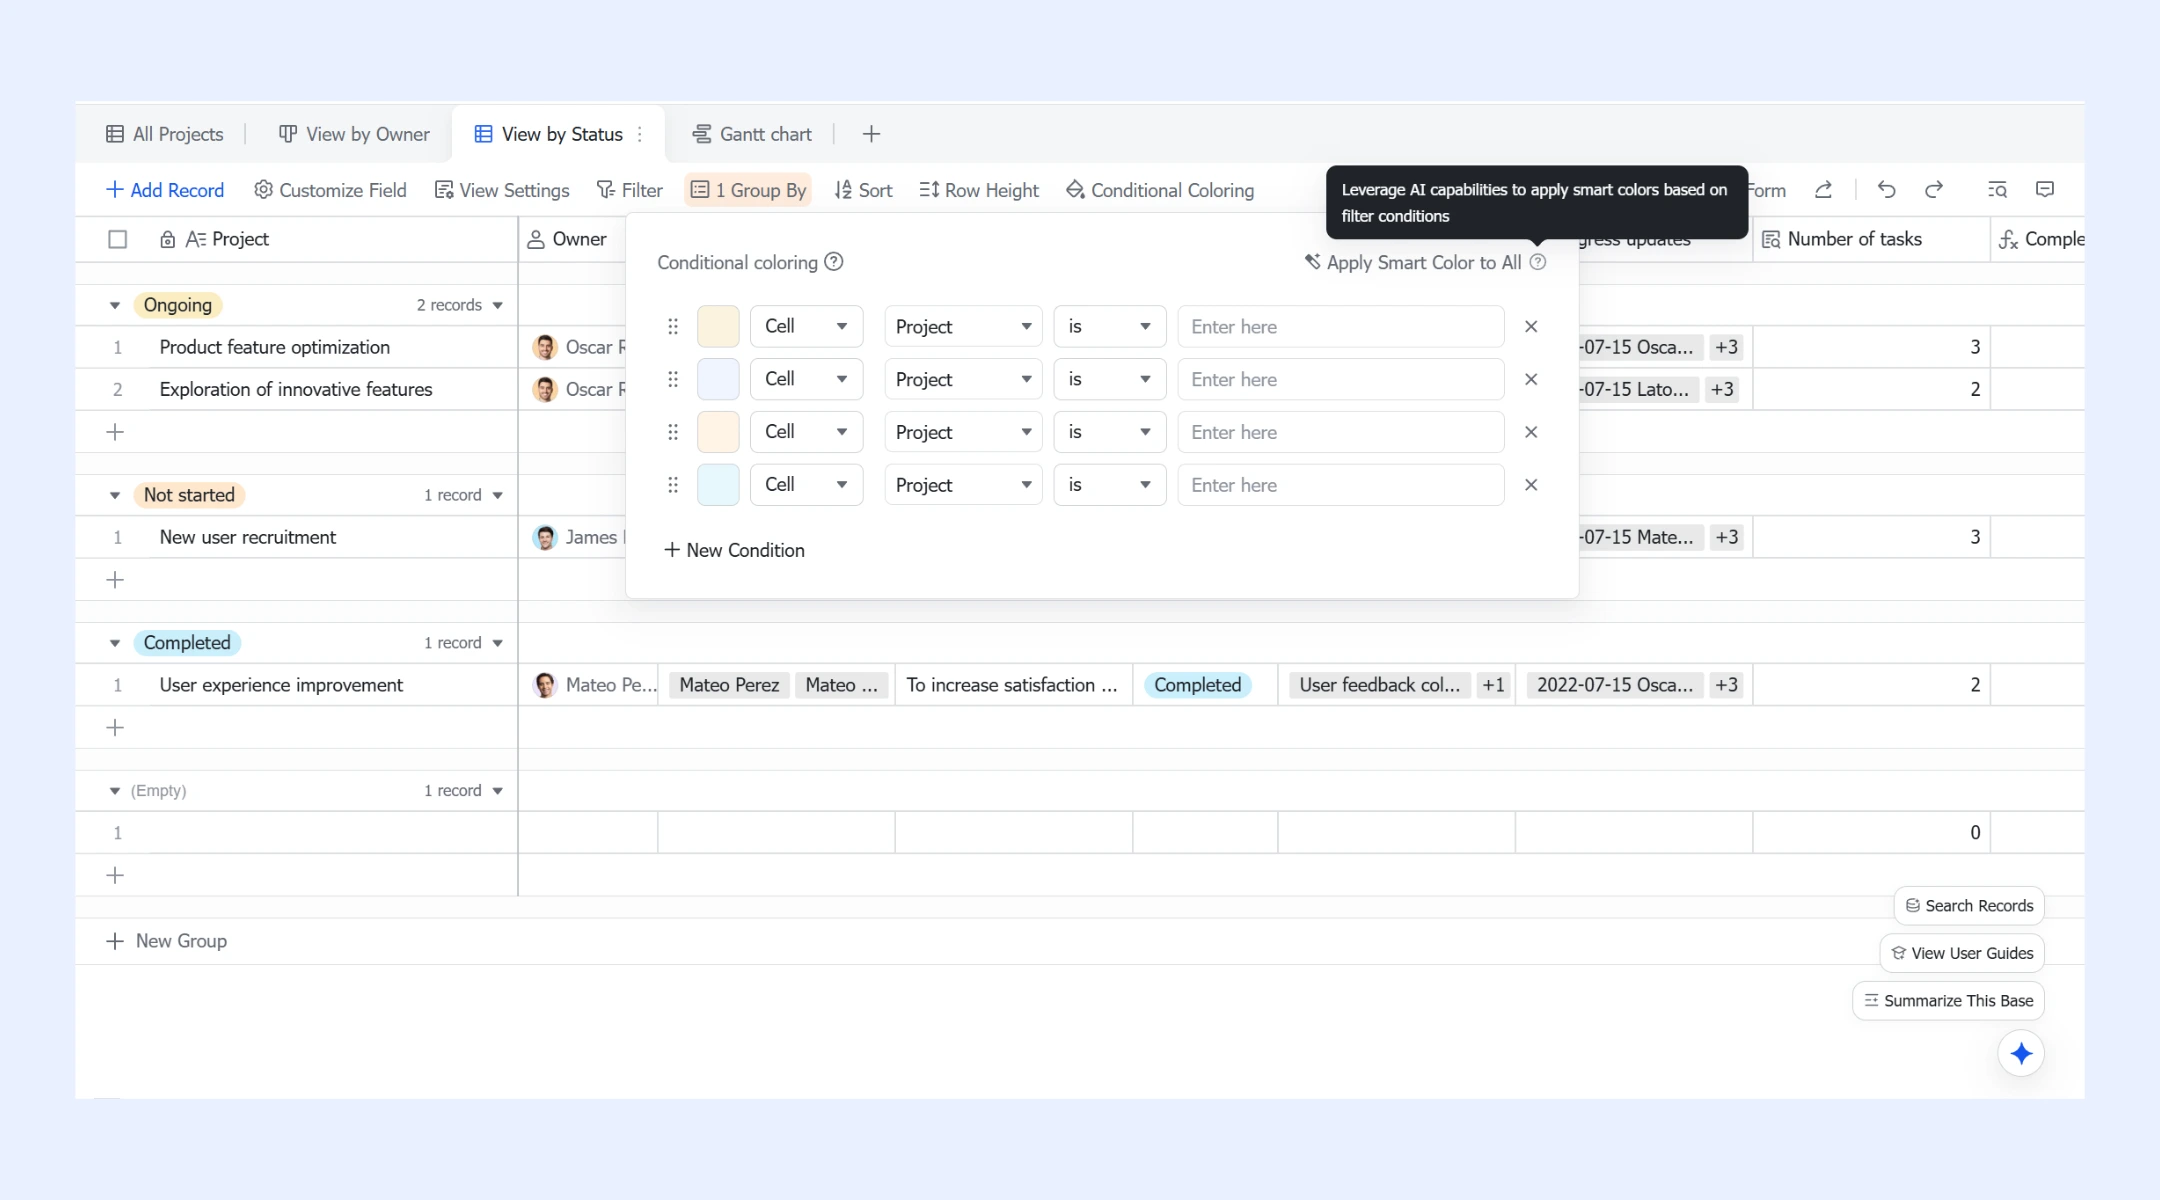
Task: Collapse the Completed group
Action: pyautogui.click(x=115, y=644)
